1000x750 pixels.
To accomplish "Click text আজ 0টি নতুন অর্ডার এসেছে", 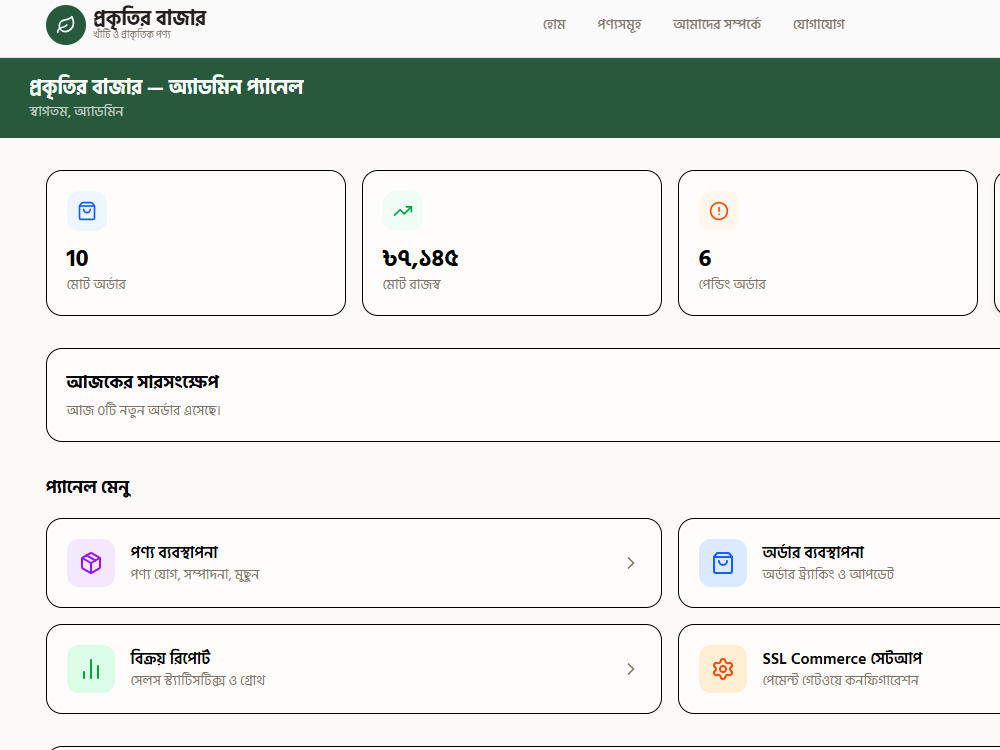I will [143, 410].
